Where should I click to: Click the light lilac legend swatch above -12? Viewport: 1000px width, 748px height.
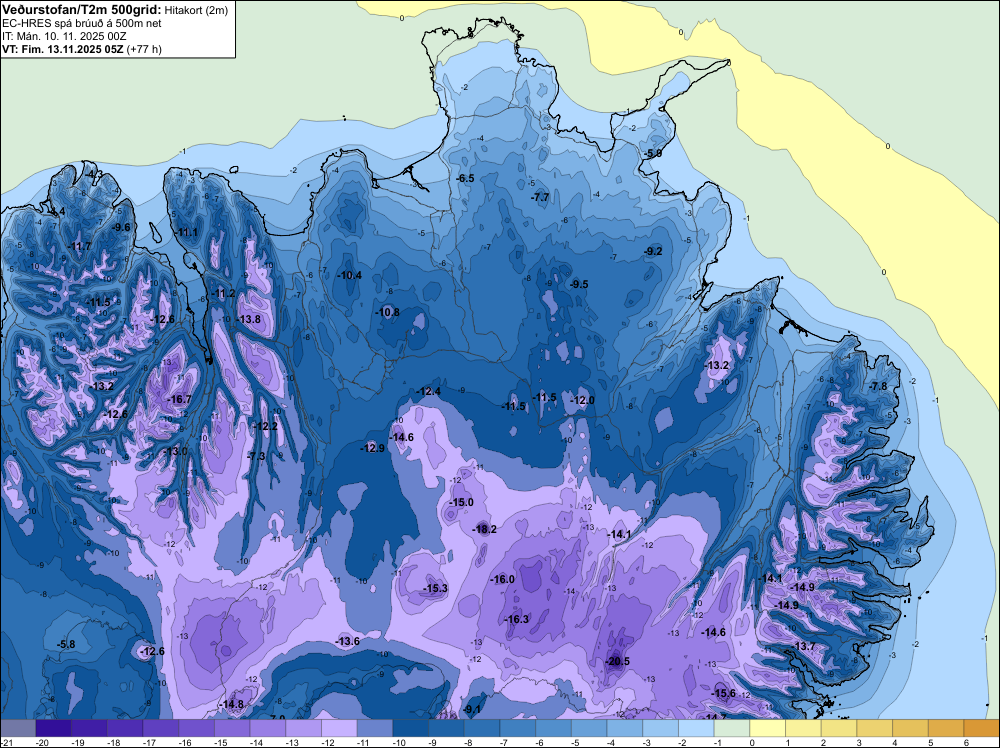[339, 728]
